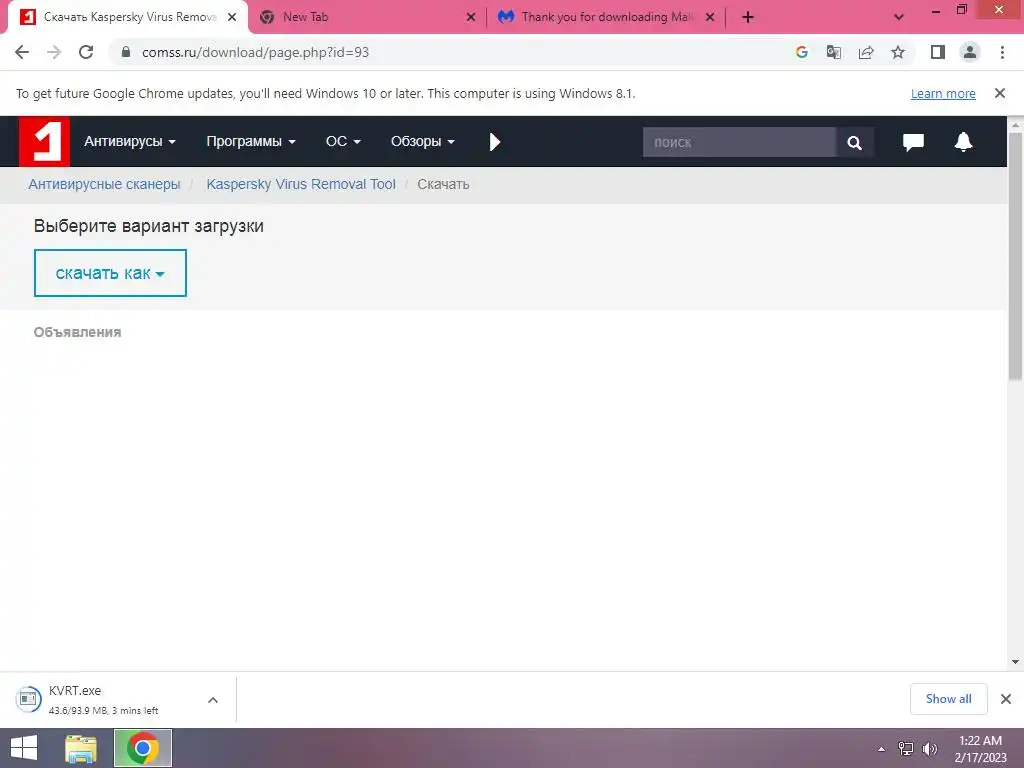Click the Show all downloads button
Image resolution: width=1024 pixels, height=768 pixels.
point(948,699)
